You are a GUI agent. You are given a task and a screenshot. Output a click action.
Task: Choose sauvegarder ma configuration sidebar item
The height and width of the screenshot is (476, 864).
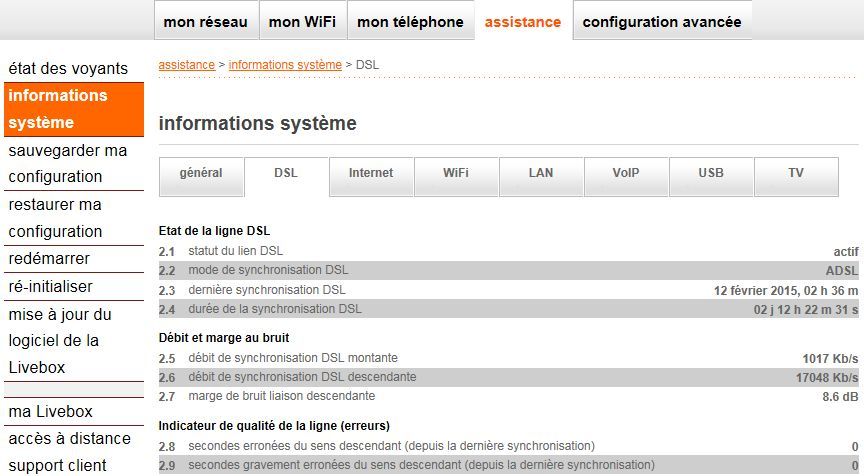pos(68,163)
